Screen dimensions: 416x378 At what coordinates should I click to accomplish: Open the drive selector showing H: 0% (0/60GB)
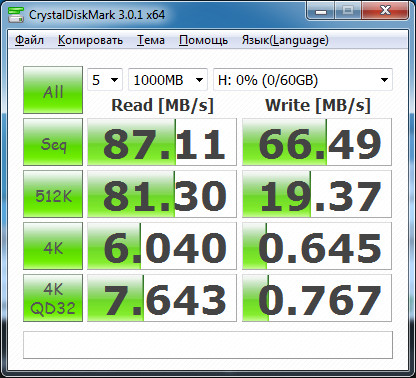coord(303,80)
